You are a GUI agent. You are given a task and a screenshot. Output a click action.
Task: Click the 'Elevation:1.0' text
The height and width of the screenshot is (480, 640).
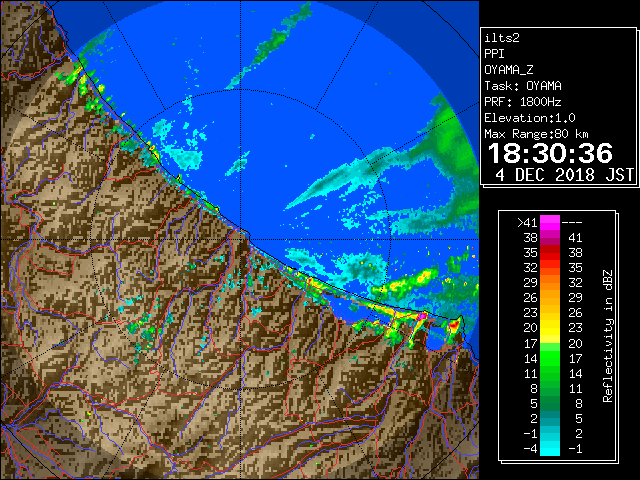pos(530,118)
